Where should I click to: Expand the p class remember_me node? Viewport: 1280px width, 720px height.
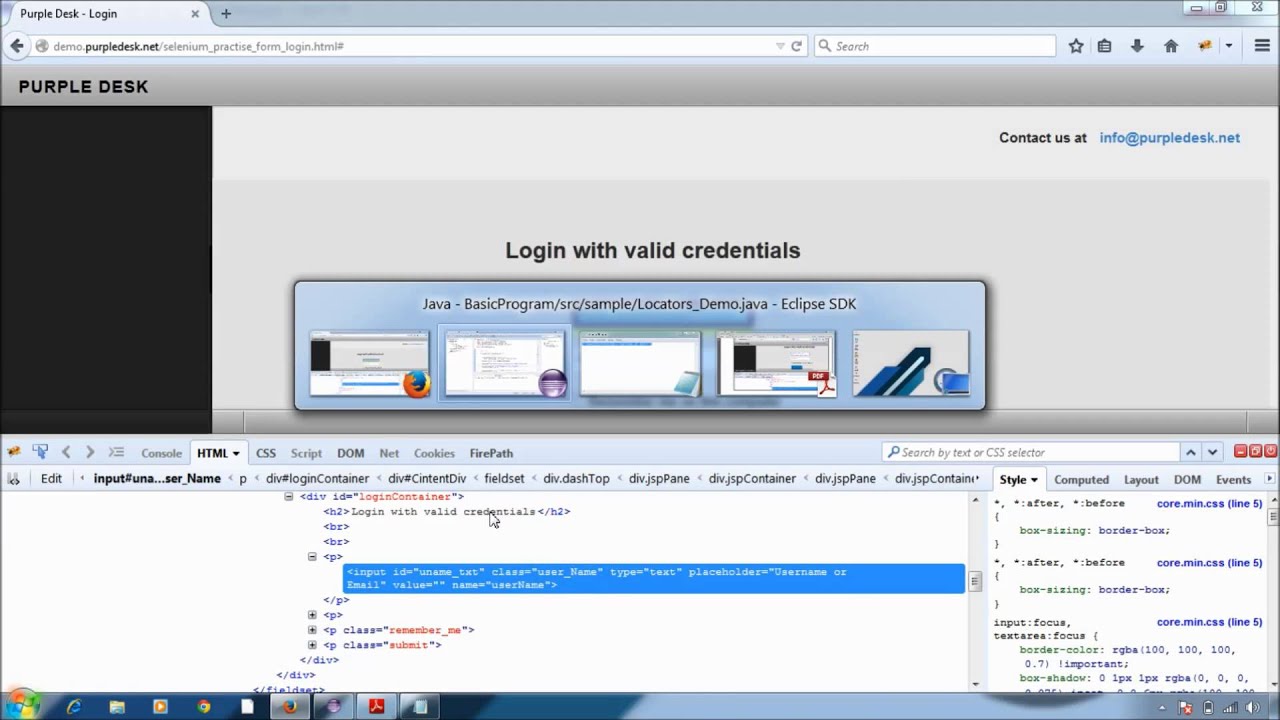click(x=312, y=630)
